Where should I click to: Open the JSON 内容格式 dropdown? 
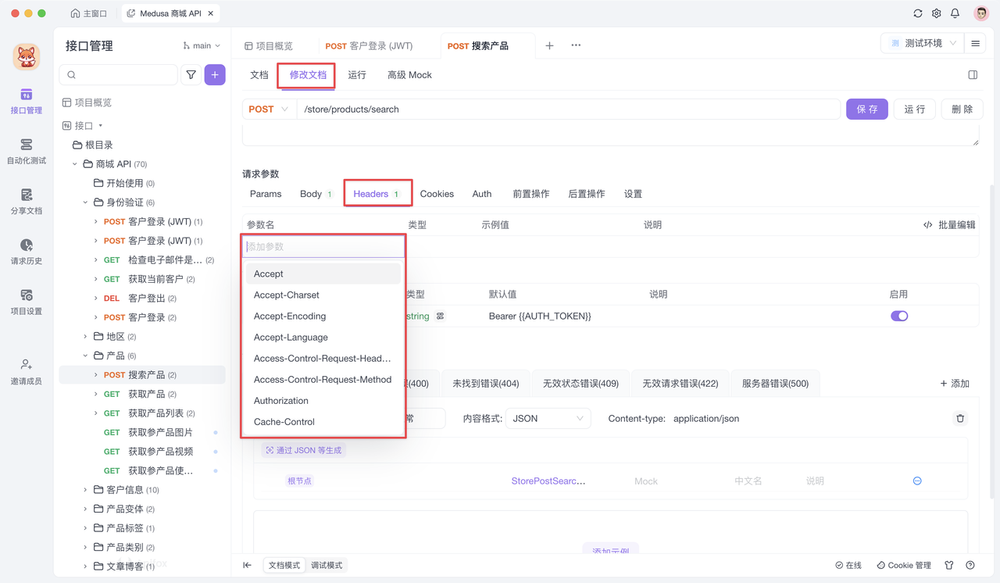click(x=548, y=418)
